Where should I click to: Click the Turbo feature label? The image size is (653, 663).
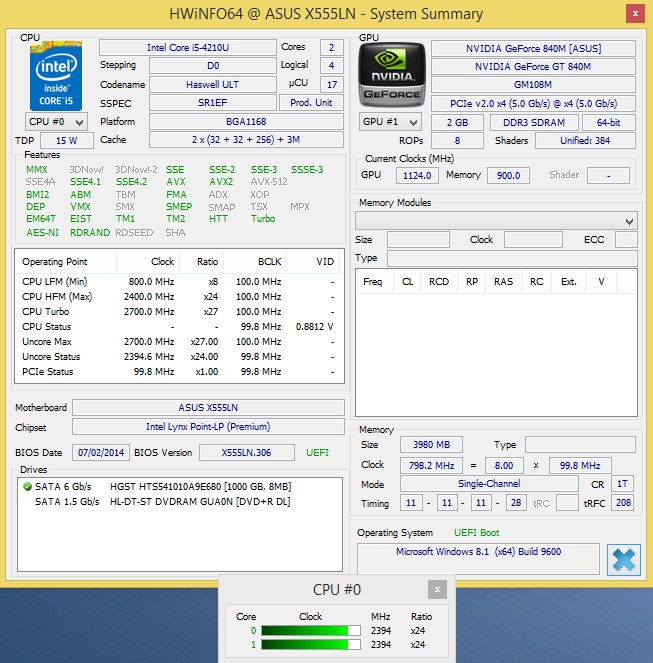coord(263,219)
